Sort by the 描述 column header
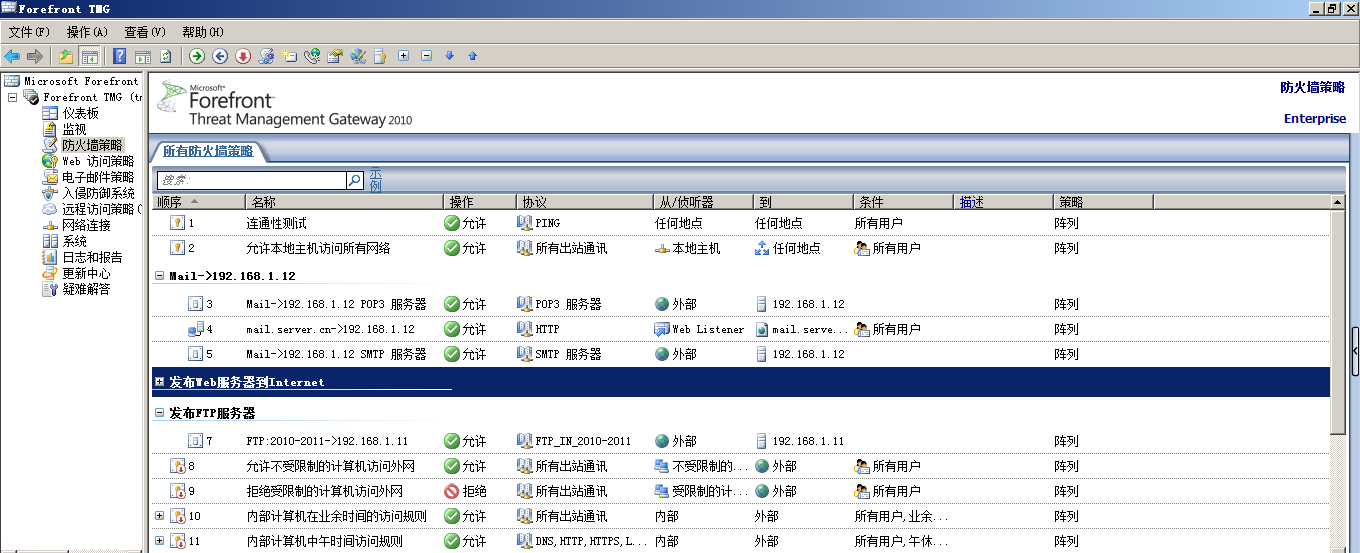This screenshot has height=553, width=1360. coord(1004,202)
